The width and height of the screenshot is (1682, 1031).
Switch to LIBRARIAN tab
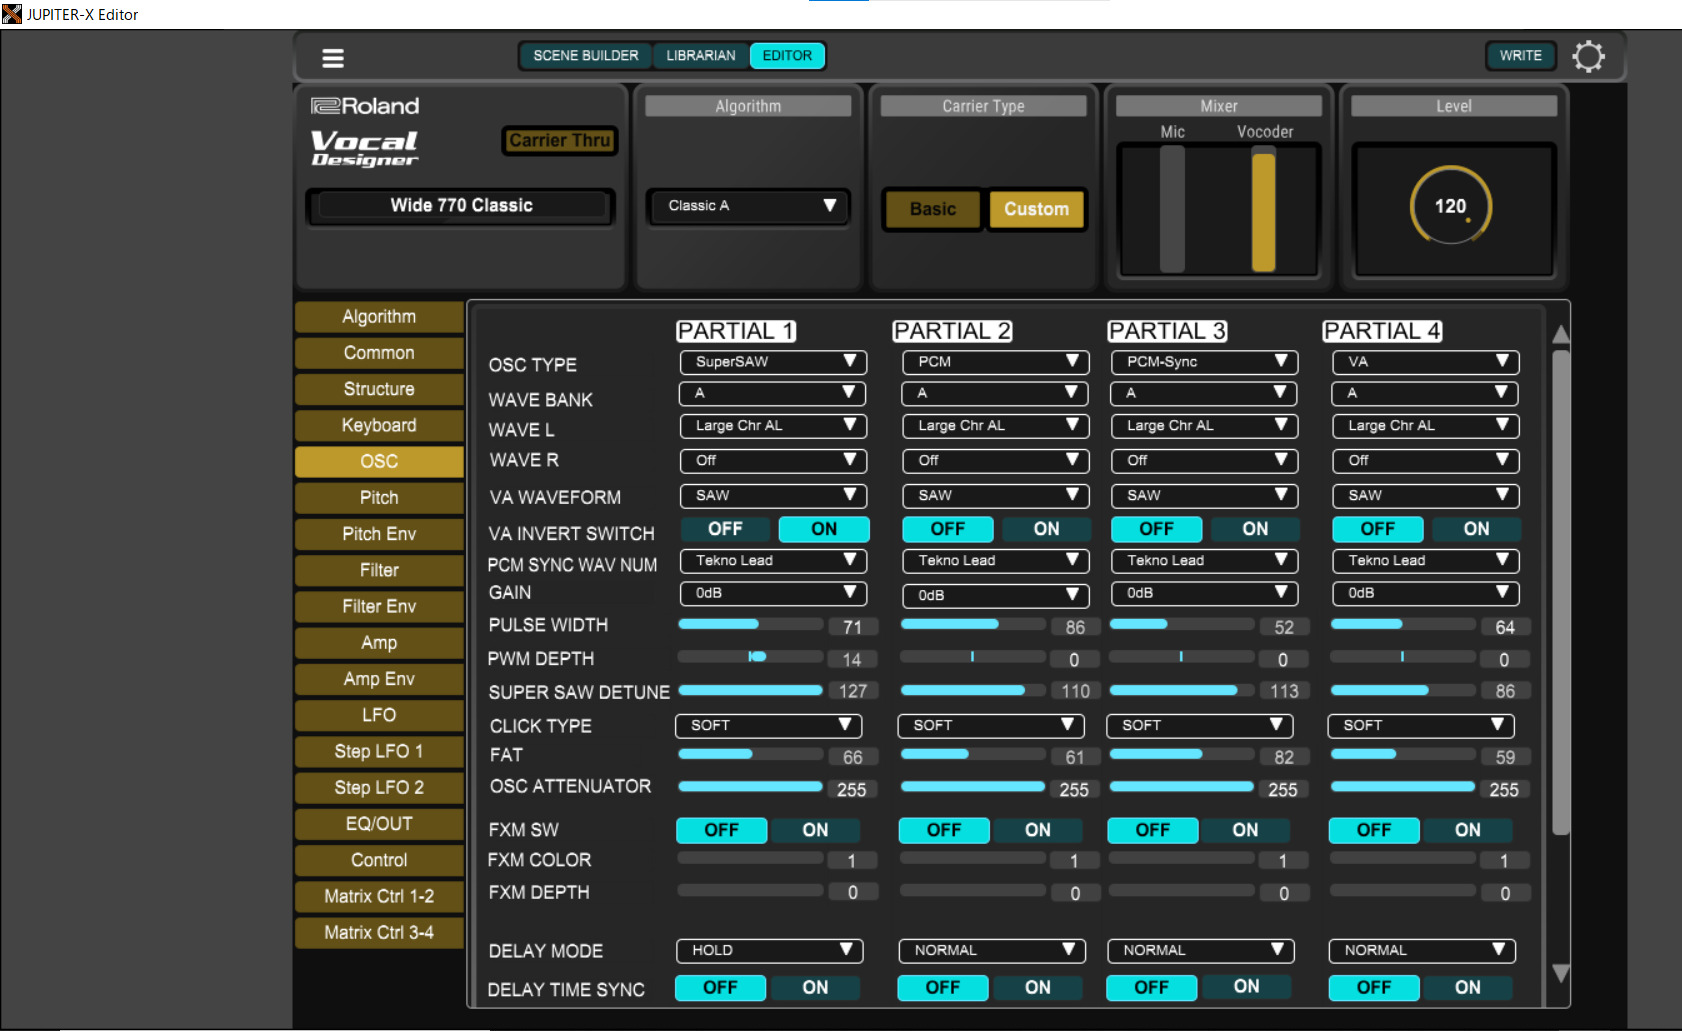[x=701, y=56]
